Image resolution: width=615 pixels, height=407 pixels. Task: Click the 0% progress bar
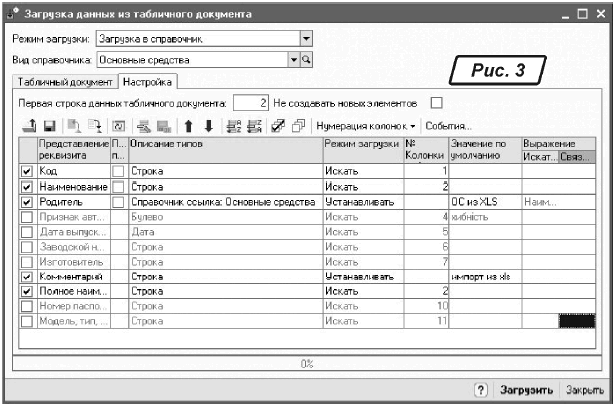(307, 362)
